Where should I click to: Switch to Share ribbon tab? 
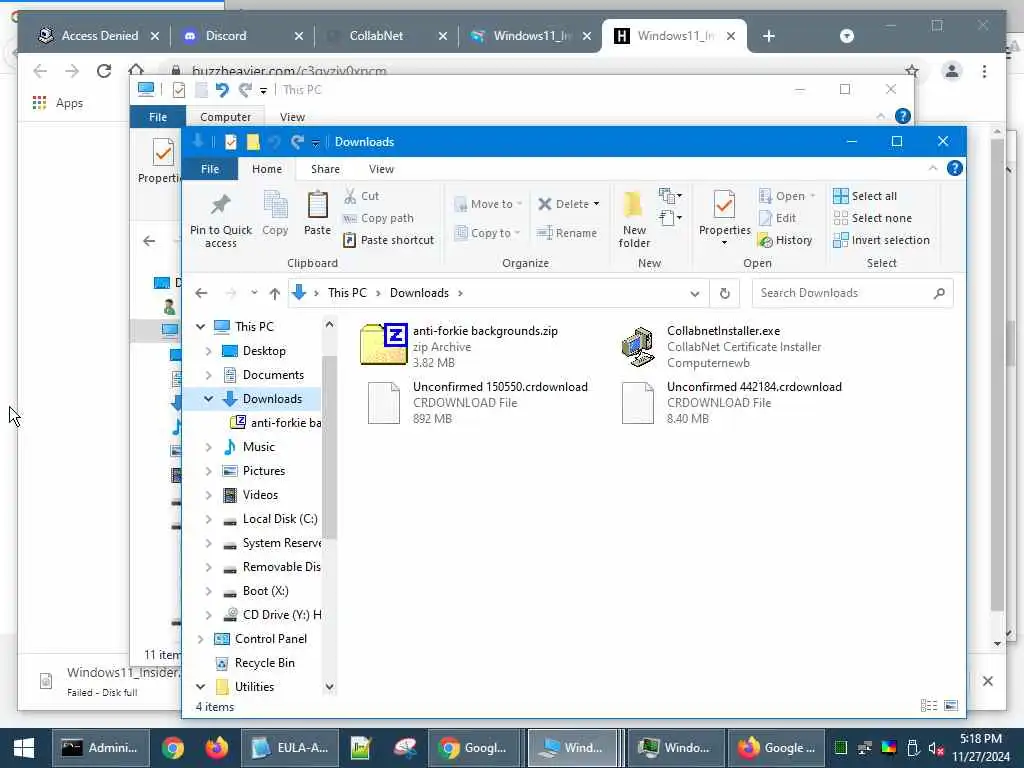click(x=325, y=169)
